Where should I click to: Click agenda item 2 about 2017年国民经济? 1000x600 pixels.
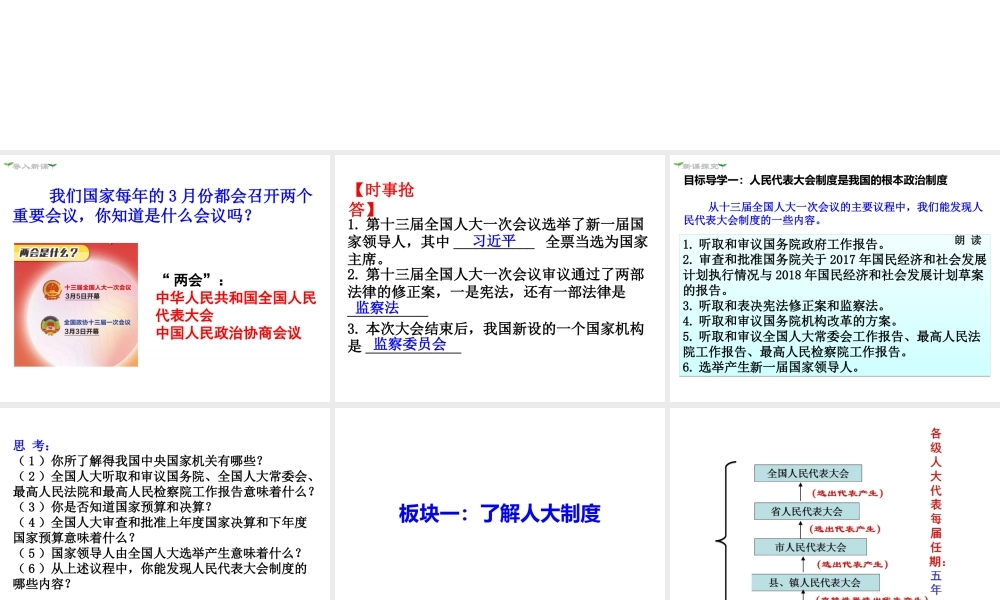pyautogui.click(x=834, y=275)
